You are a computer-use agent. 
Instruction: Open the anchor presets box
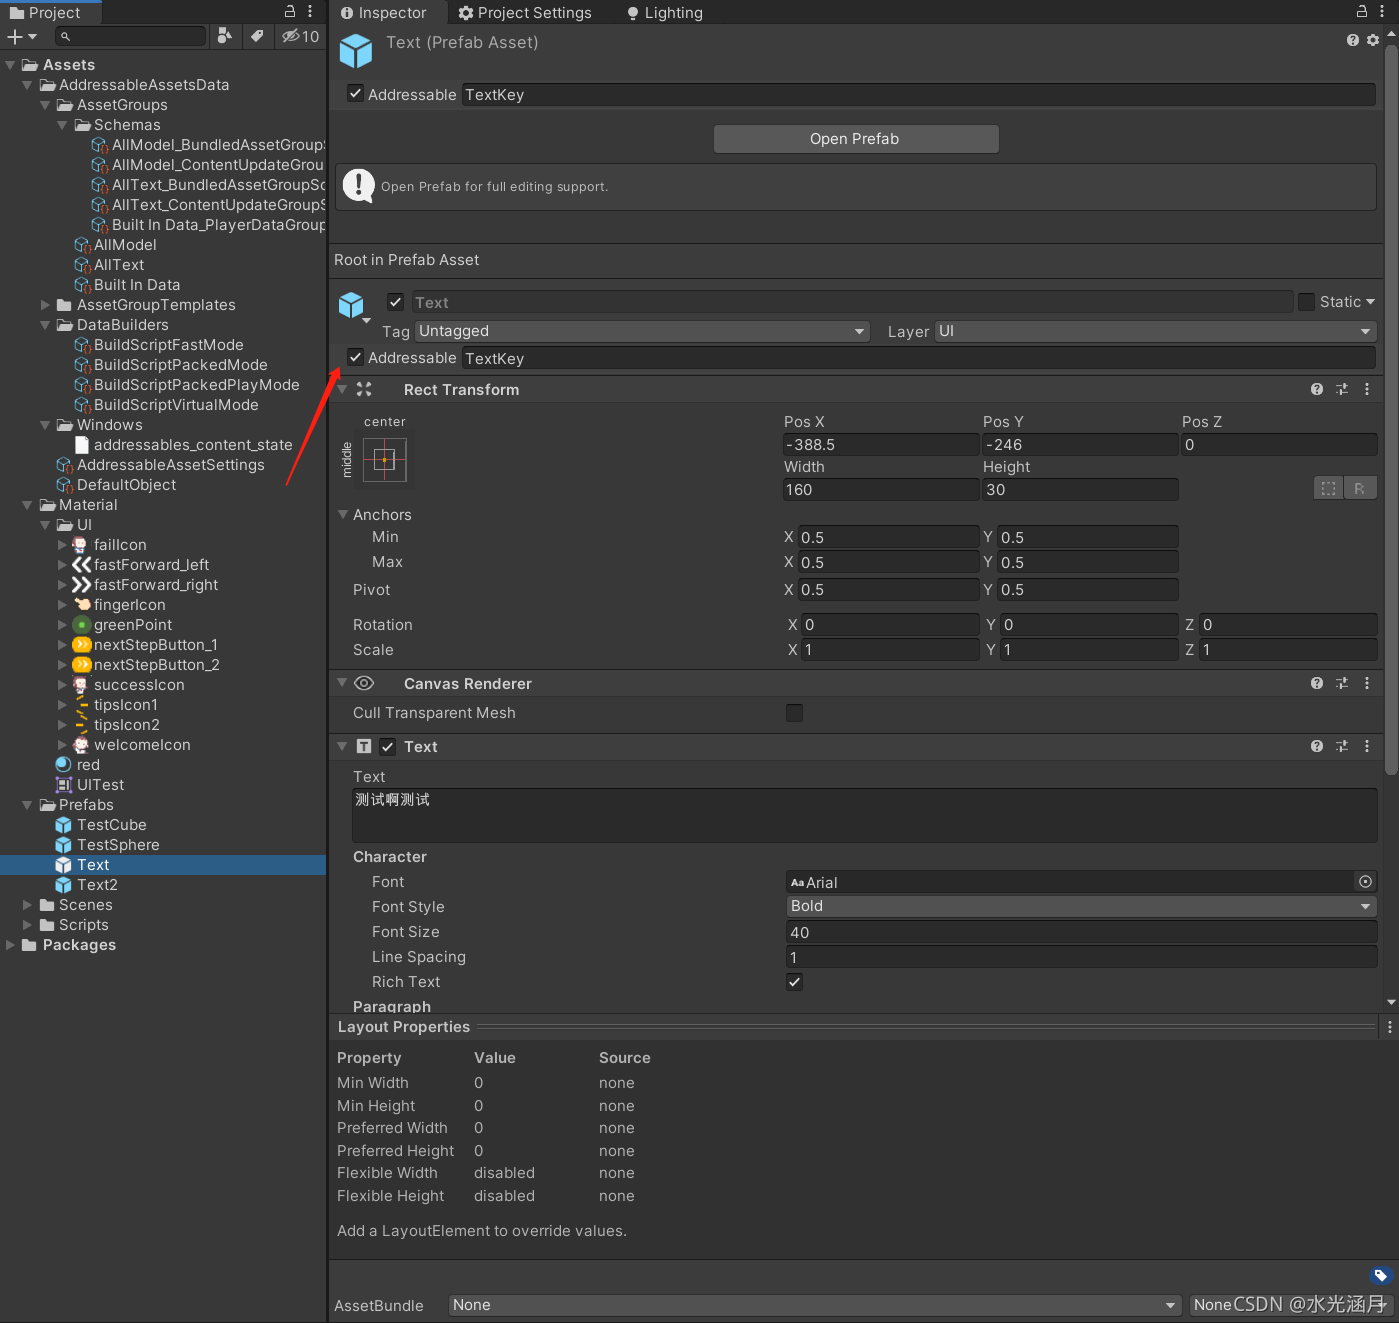(x=385, y=460)
